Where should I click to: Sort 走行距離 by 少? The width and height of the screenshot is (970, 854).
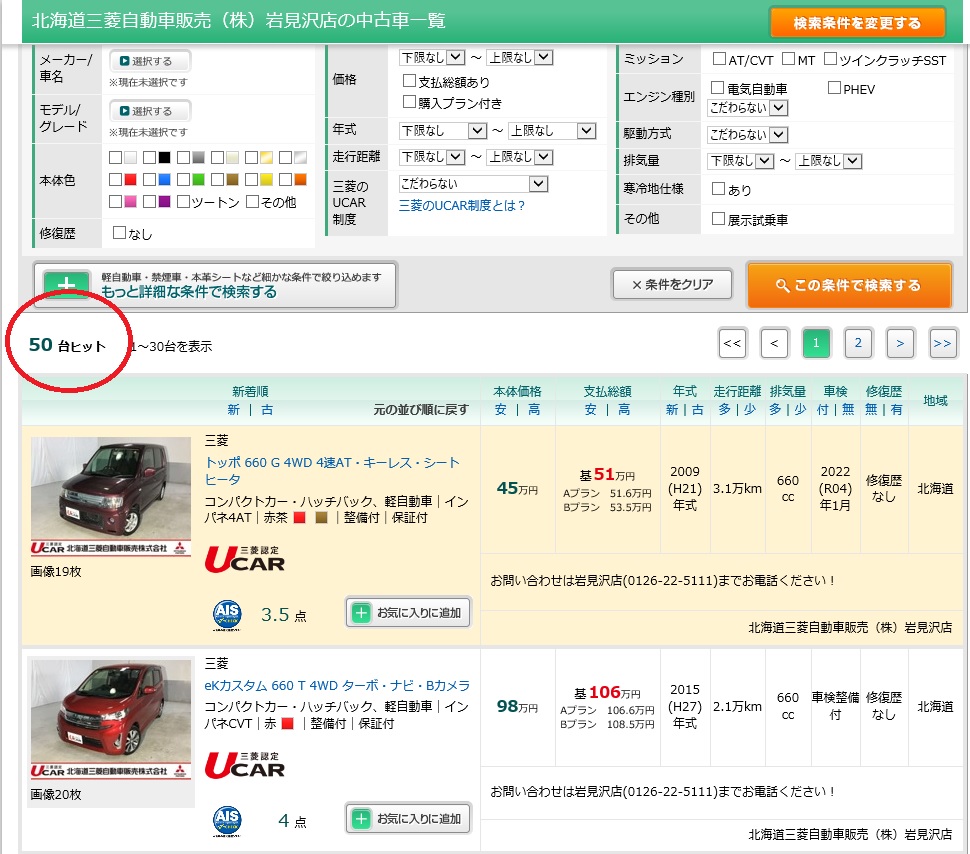pos(750,410)
